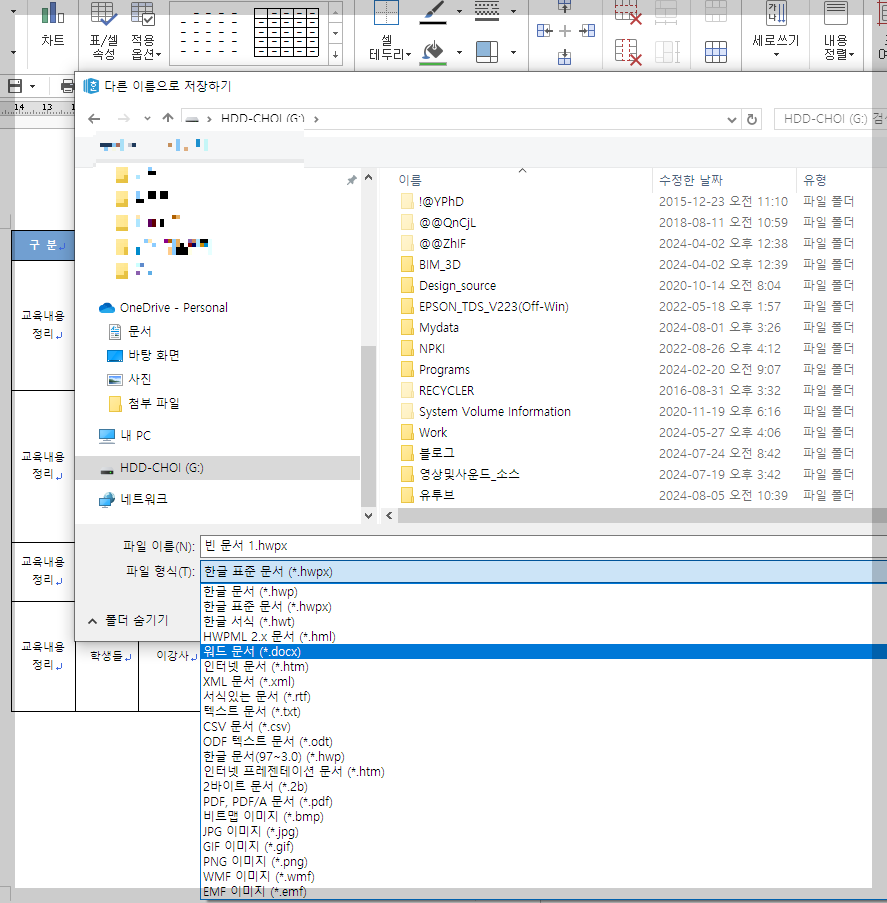Click the insert column left icon
887x903 pixels.
544,31
